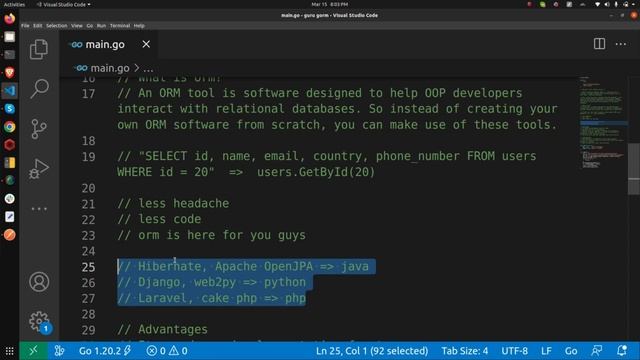Screen dimensions: 640x360
Task: Click the selected Hibernate, Apache OpenJPA line
Action: (243, 267)
